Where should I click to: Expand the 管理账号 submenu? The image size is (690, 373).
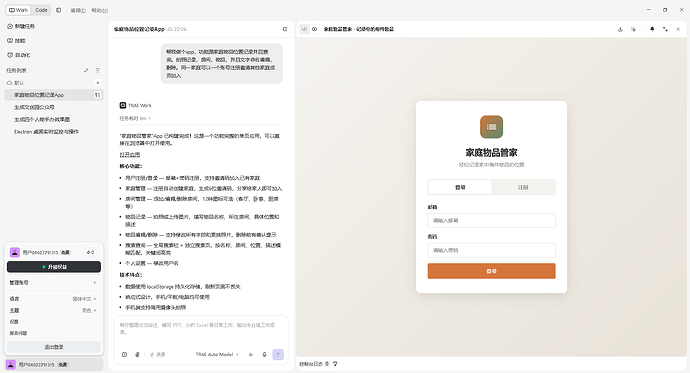coord(53,283)
